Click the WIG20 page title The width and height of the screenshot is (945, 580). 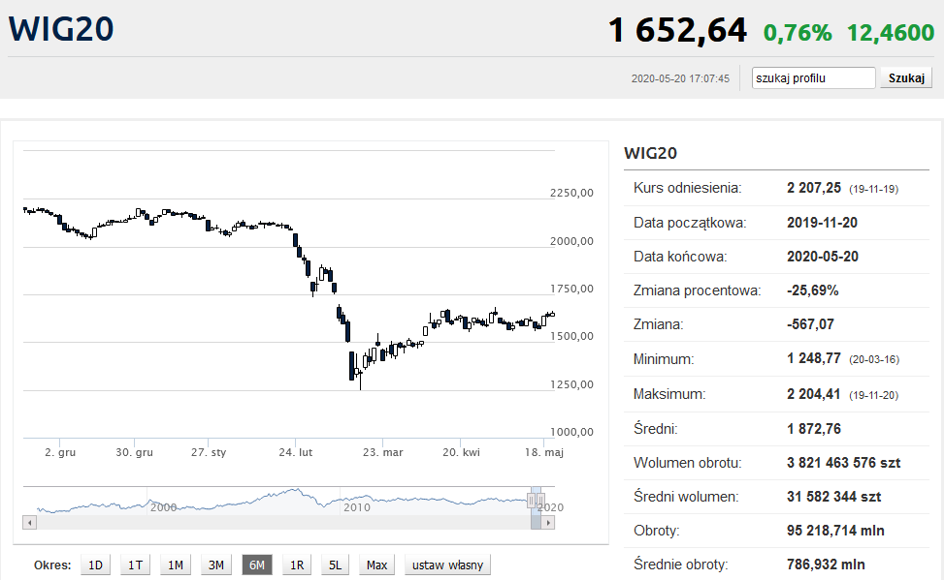pos(61,29)
